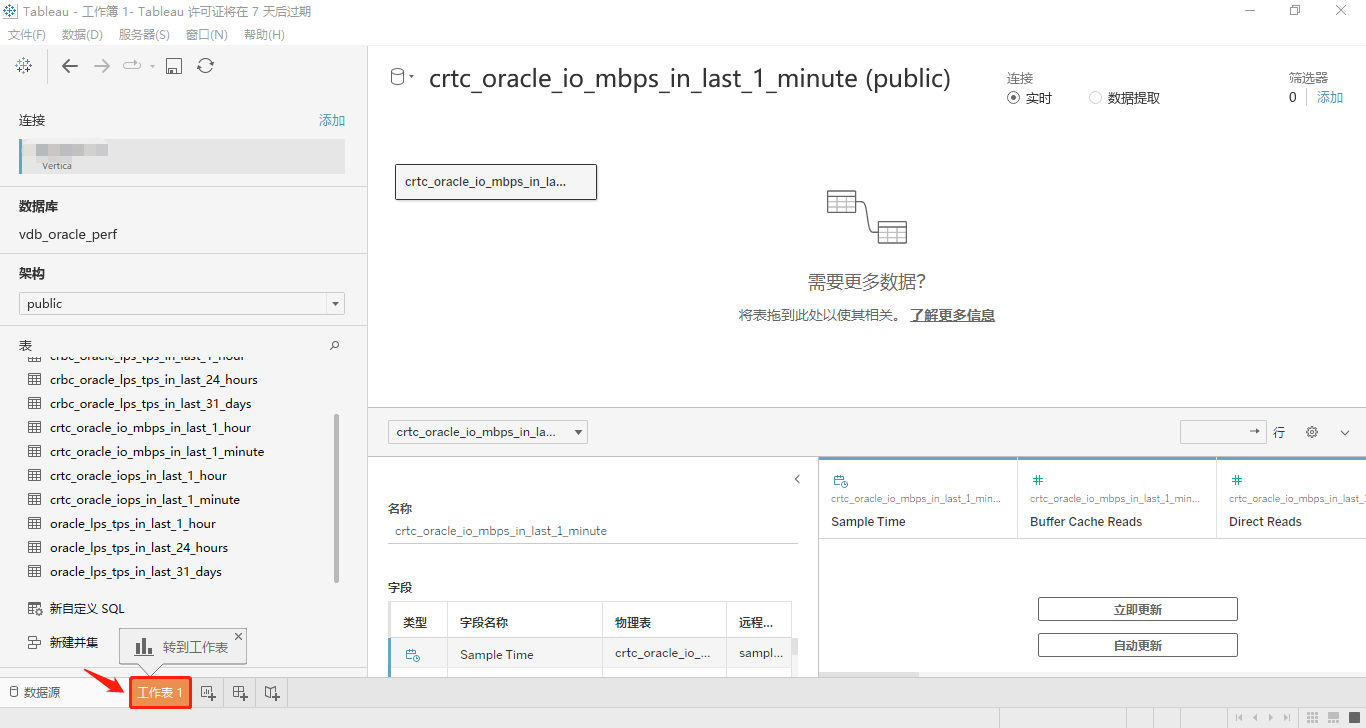Viewport: 1366px width, 728px height.
Task: Expand the data source name dropdown arrow
Action: [x=411, y=79]
